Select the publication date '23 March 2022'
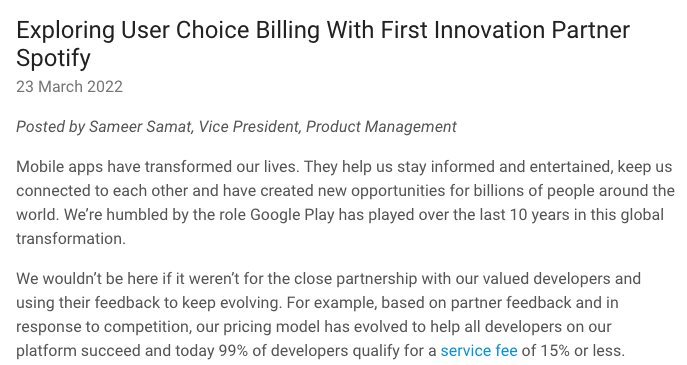This screenshot has width=687, height=365. coord(69,87)
